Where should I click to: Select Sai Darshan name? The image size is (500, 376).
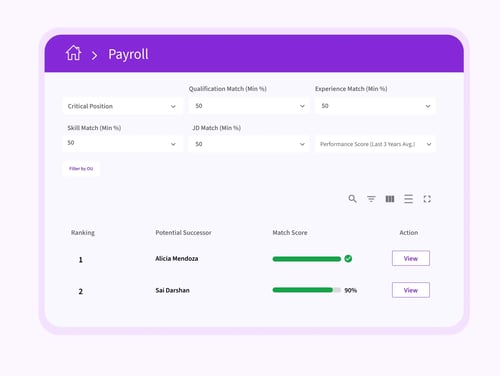tap(172, 290)
